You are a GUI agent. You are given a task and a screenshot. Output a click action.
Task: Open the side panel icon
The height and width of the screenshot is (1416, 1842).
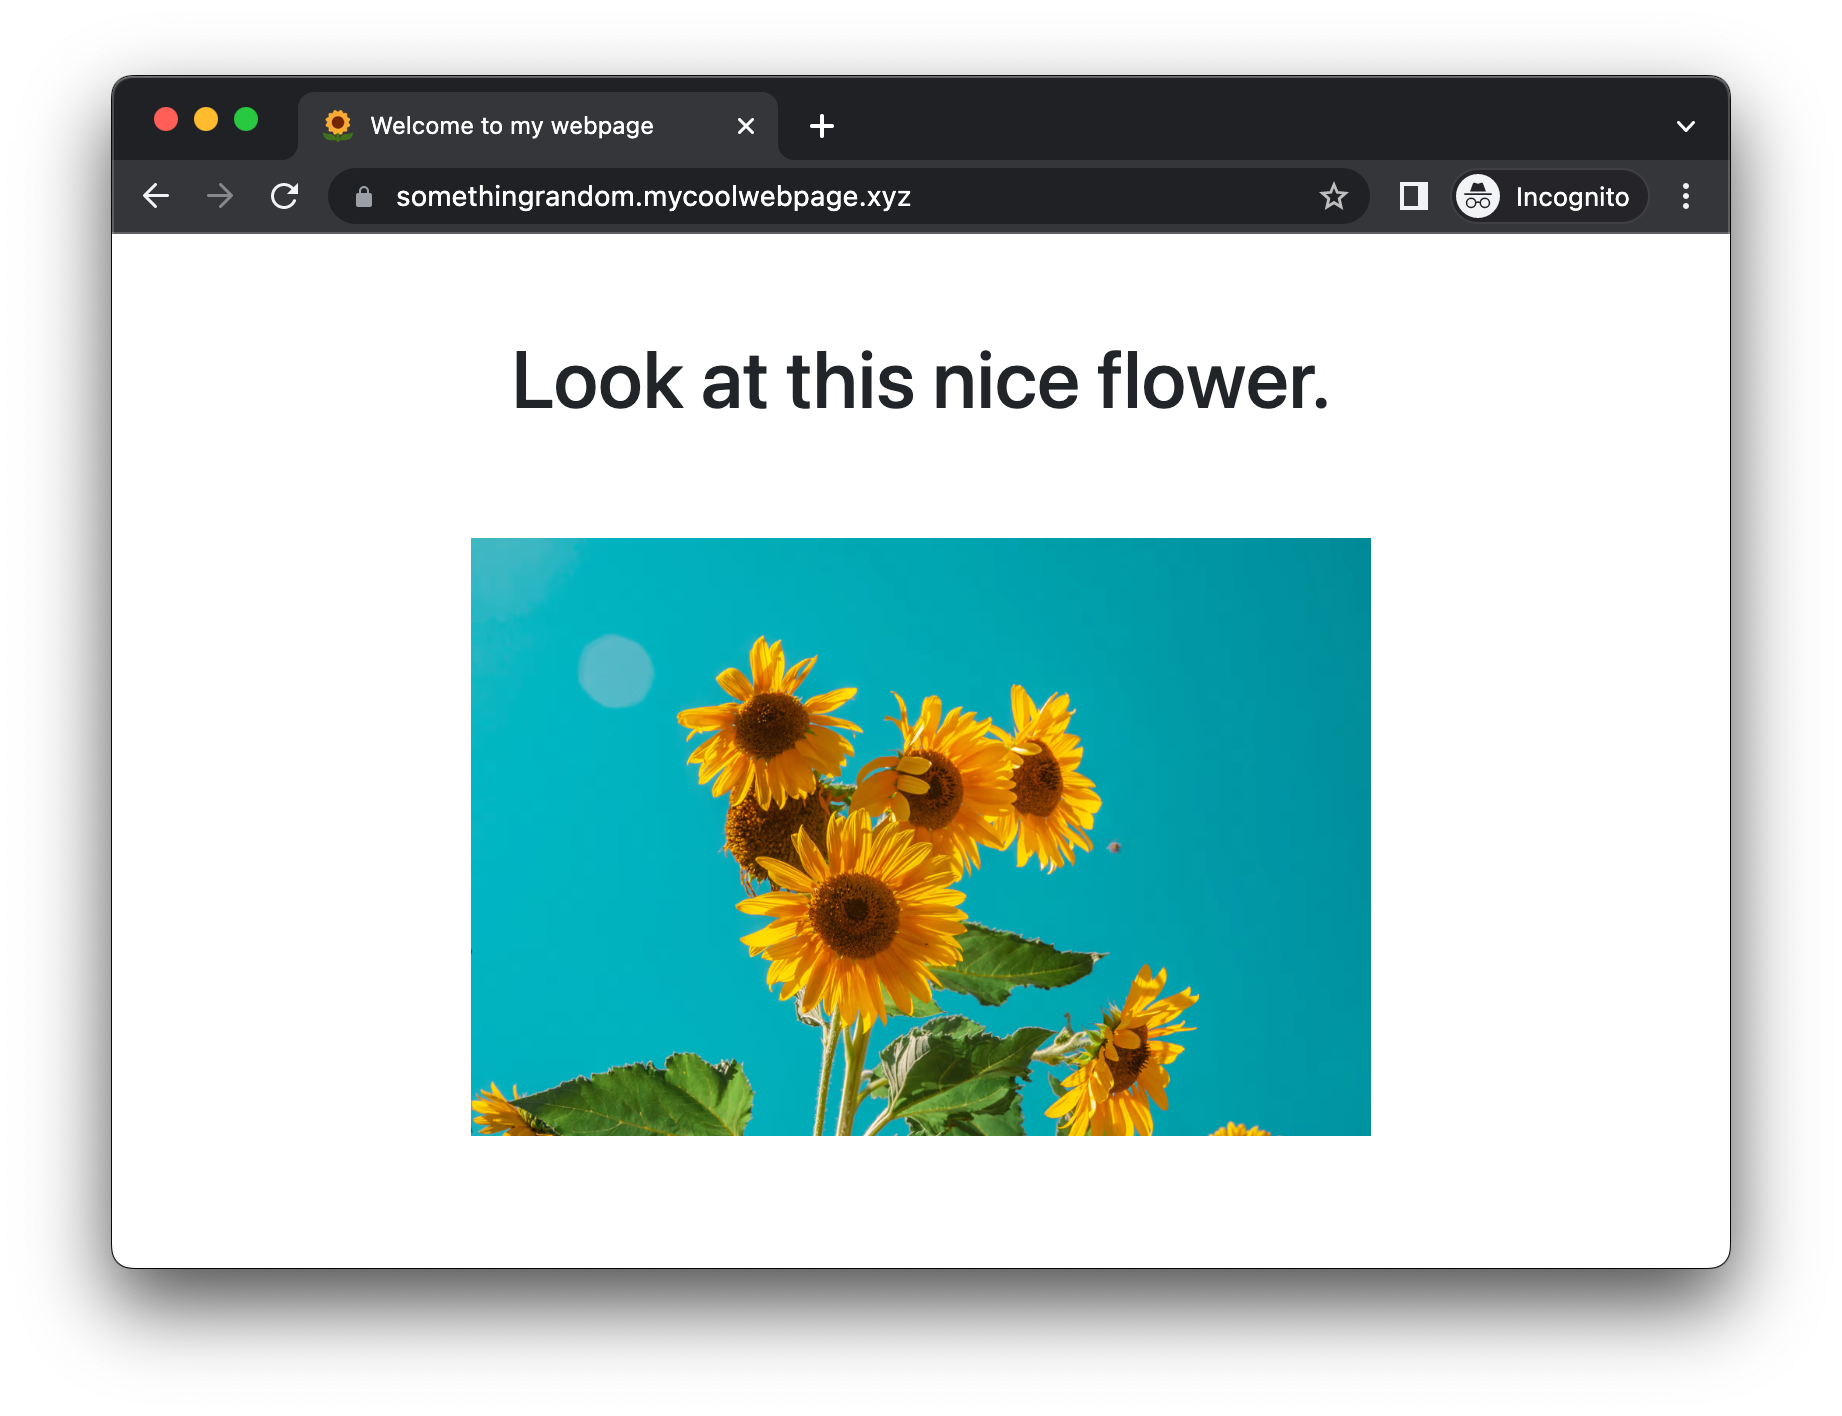point(1413,196)
